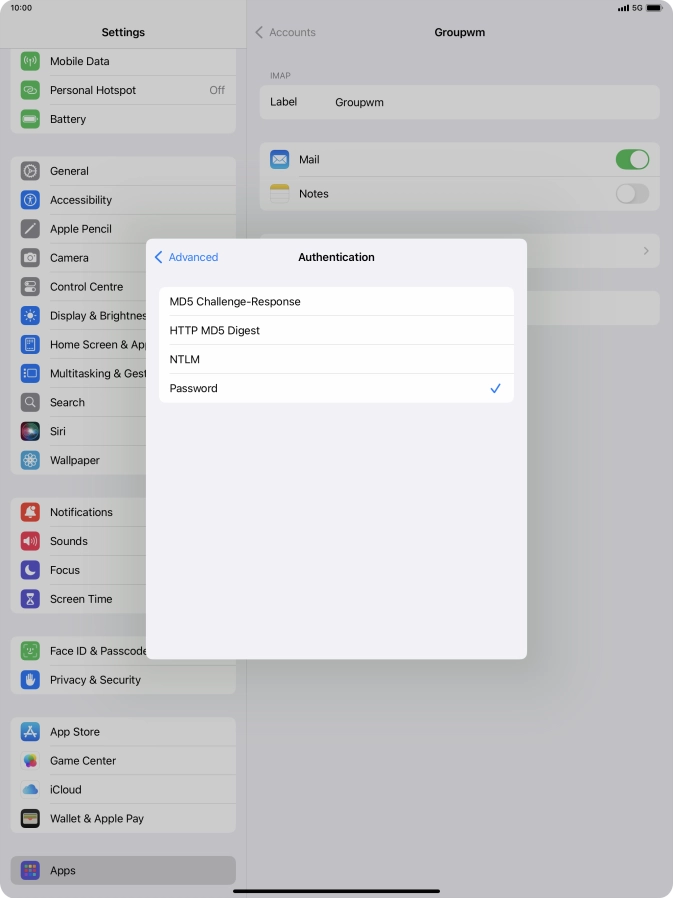Go back to Advanced
Image resolution: width=673 pixels, height=898 pixels.
(187, 257)
